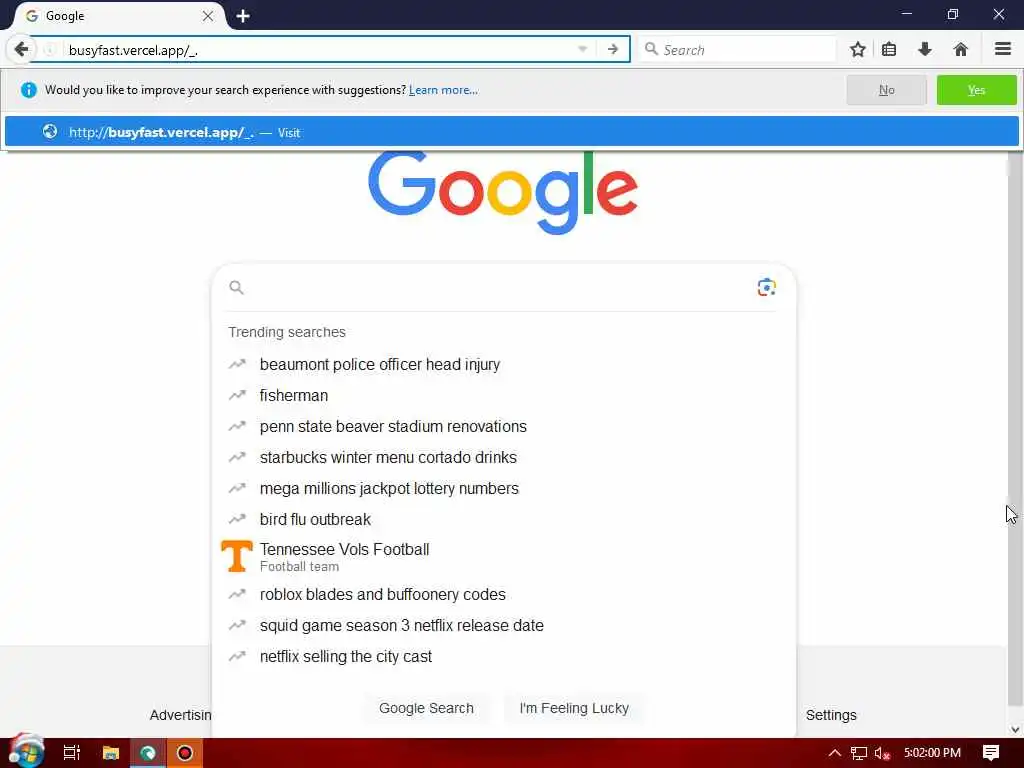The width and height of the screenshot is (1024, 768).
Task: Accept search suggestions with Yes button
Action: 976,90
